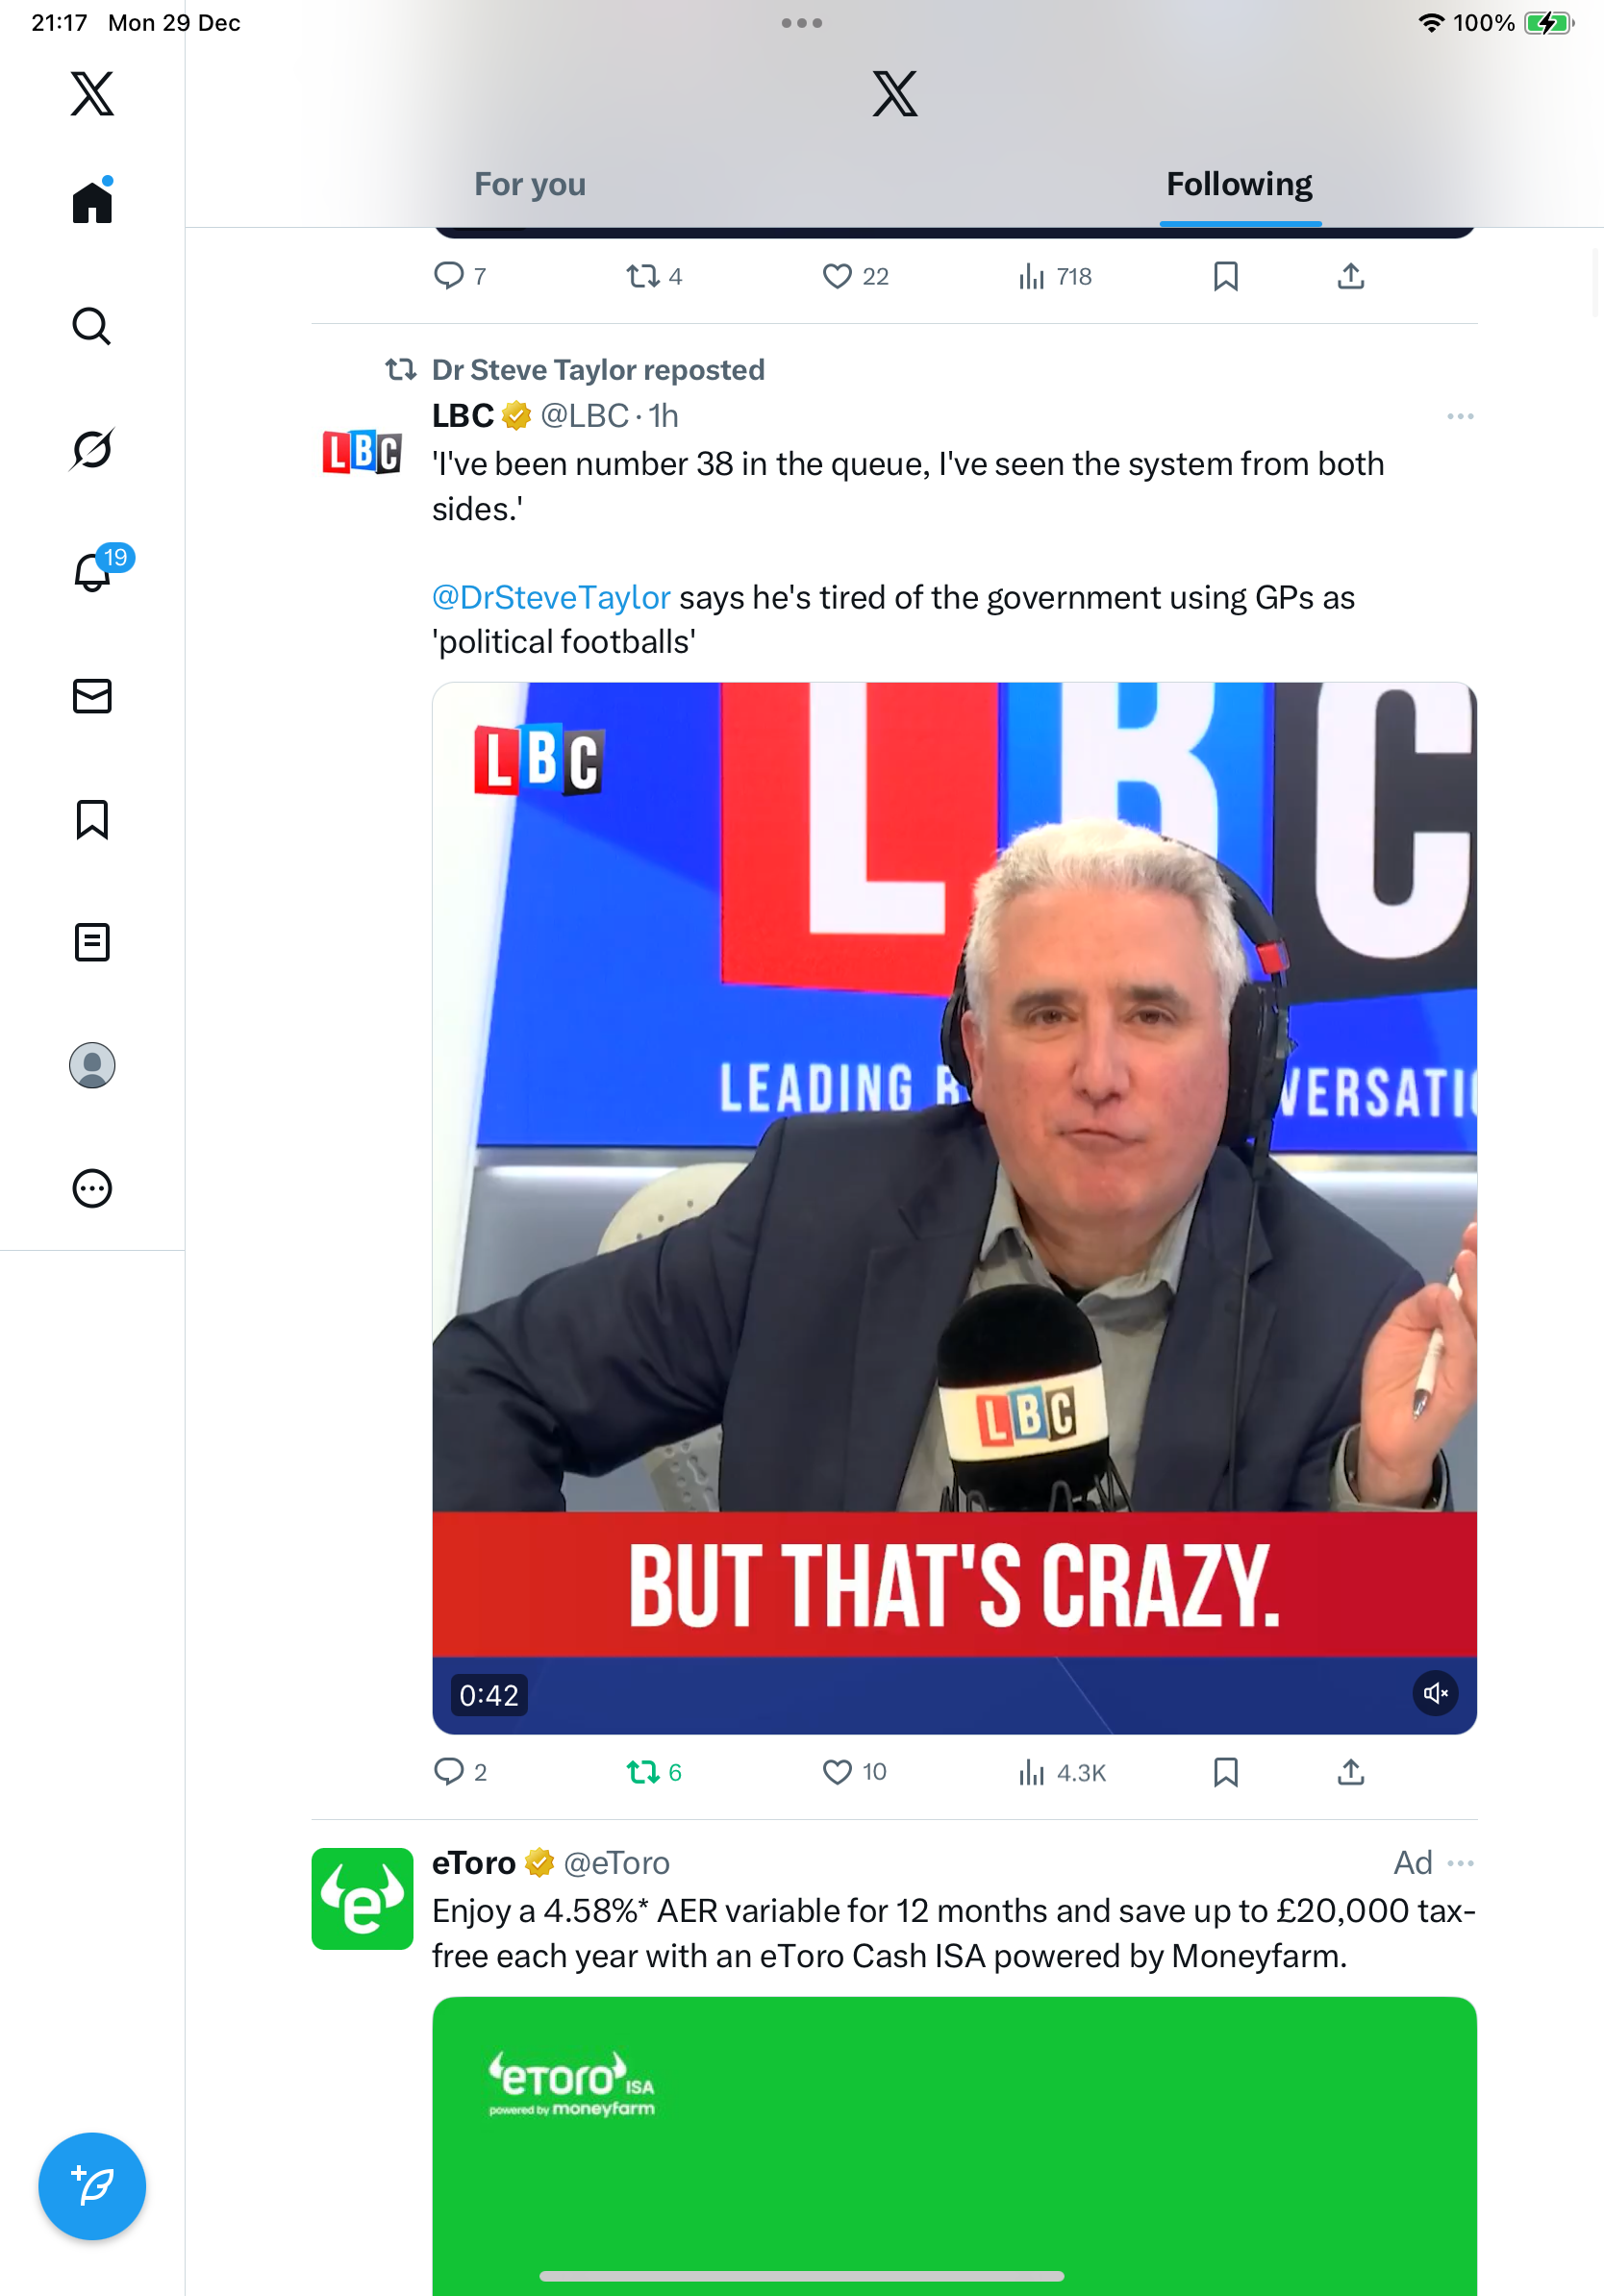Screen dimensions: 1604x2296
Task: Bookmark the LBC video post
Action: pos(1225,1772)
